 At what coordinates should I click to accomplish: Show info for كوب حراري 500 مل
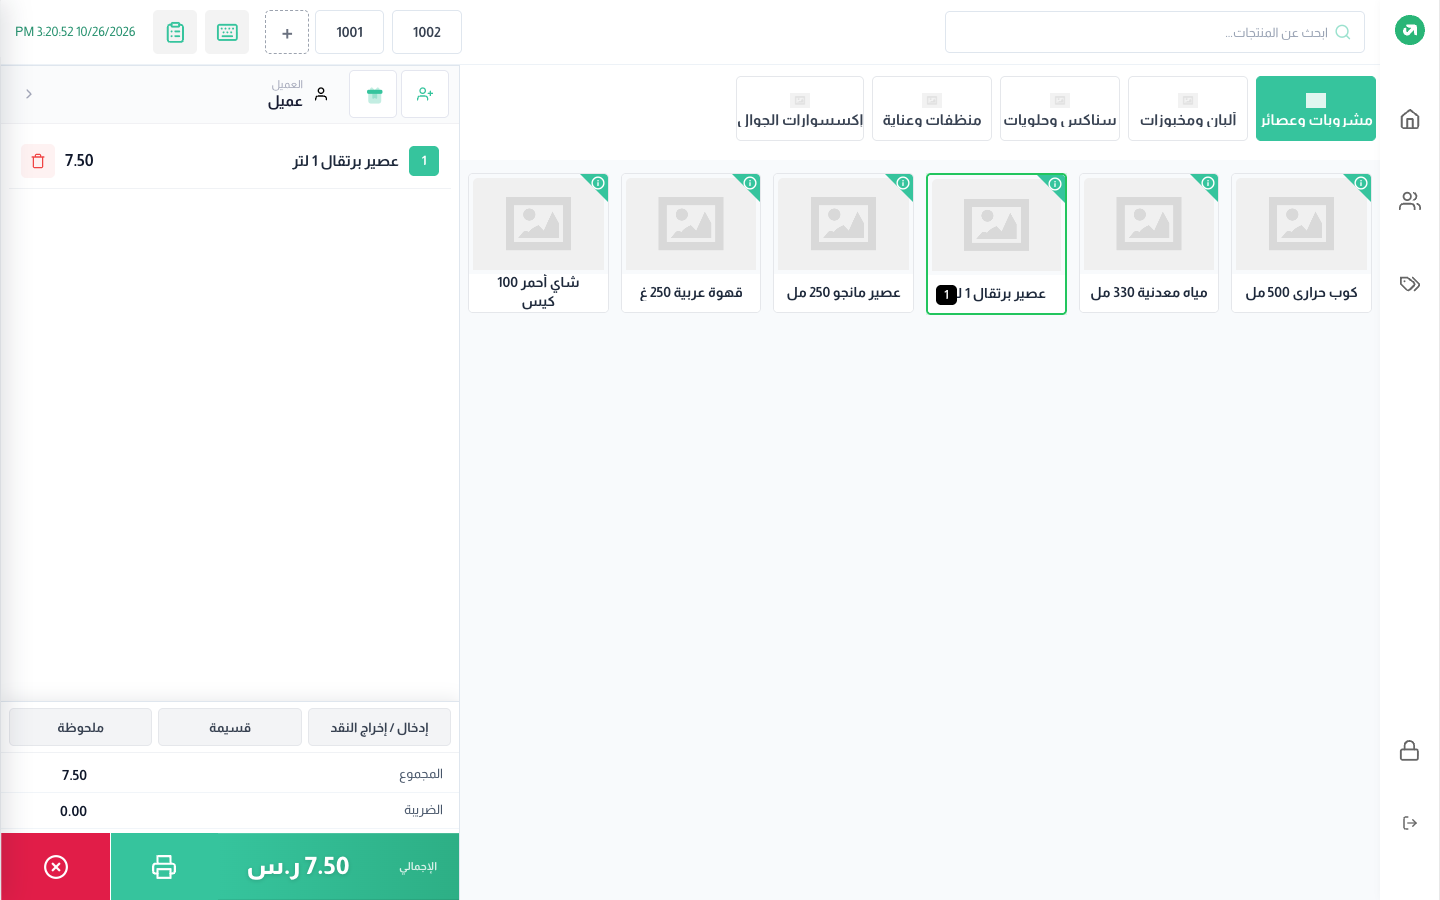[1361, 183]
